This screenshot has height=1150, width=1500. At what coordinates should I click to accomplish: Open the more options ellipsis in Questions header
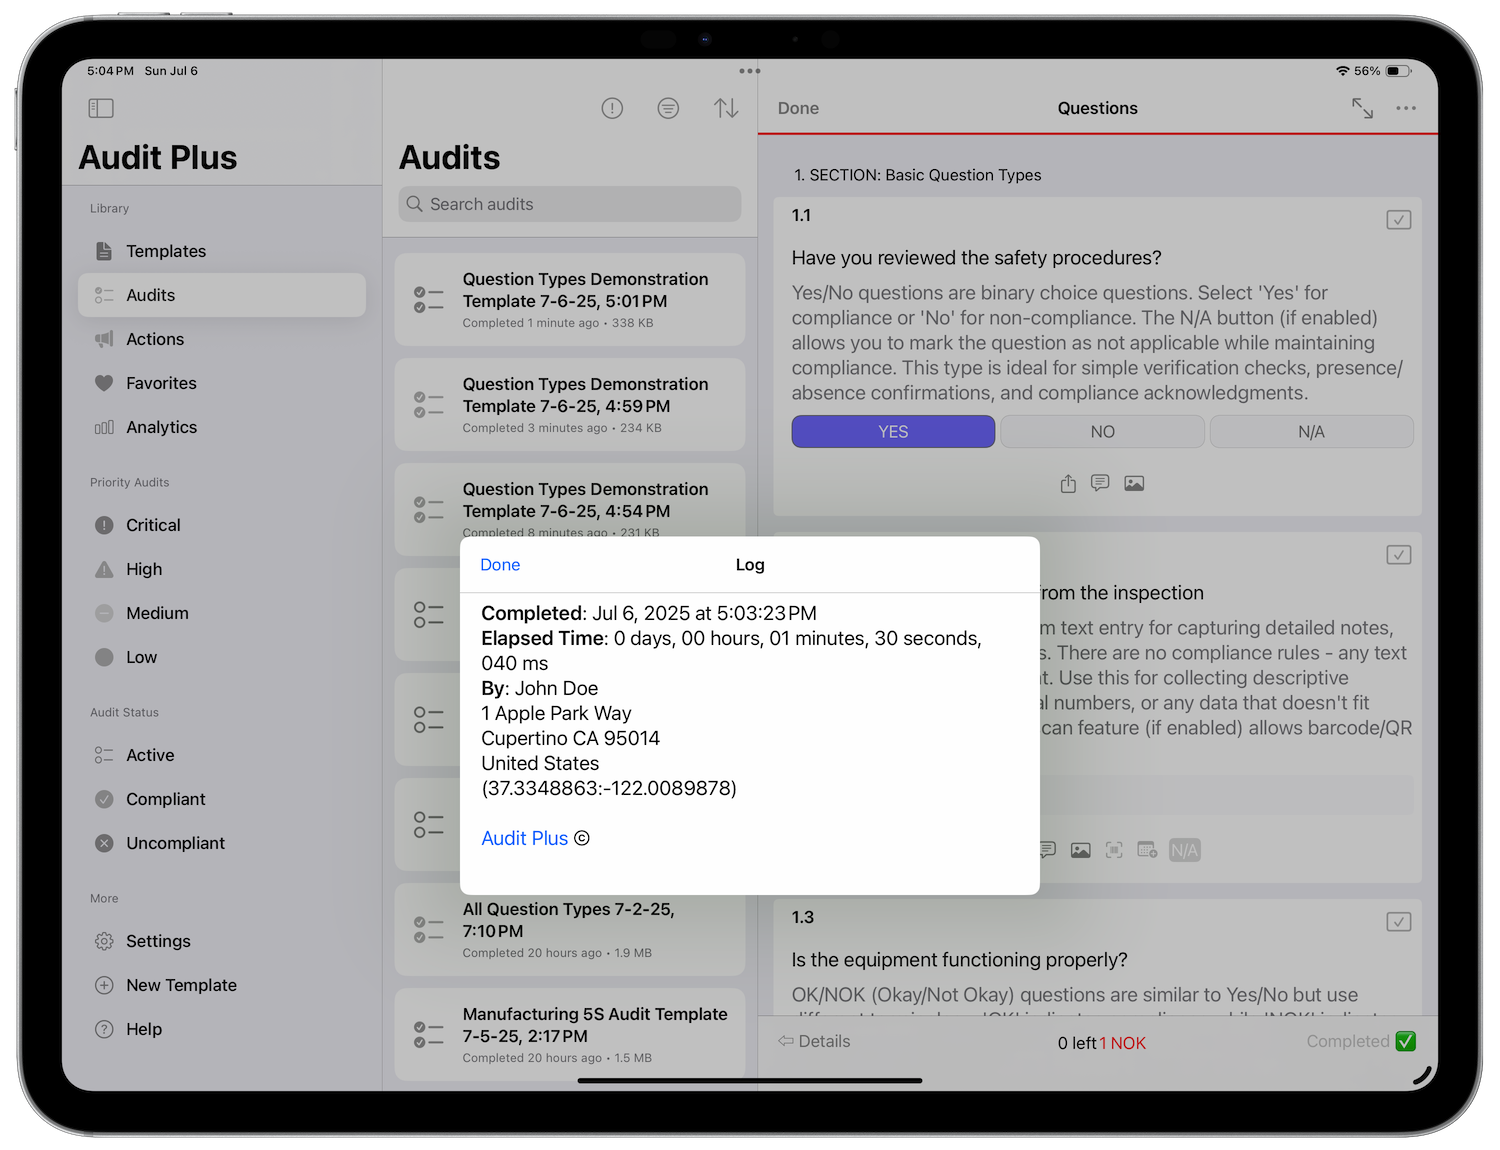[x=1406, y=108]
